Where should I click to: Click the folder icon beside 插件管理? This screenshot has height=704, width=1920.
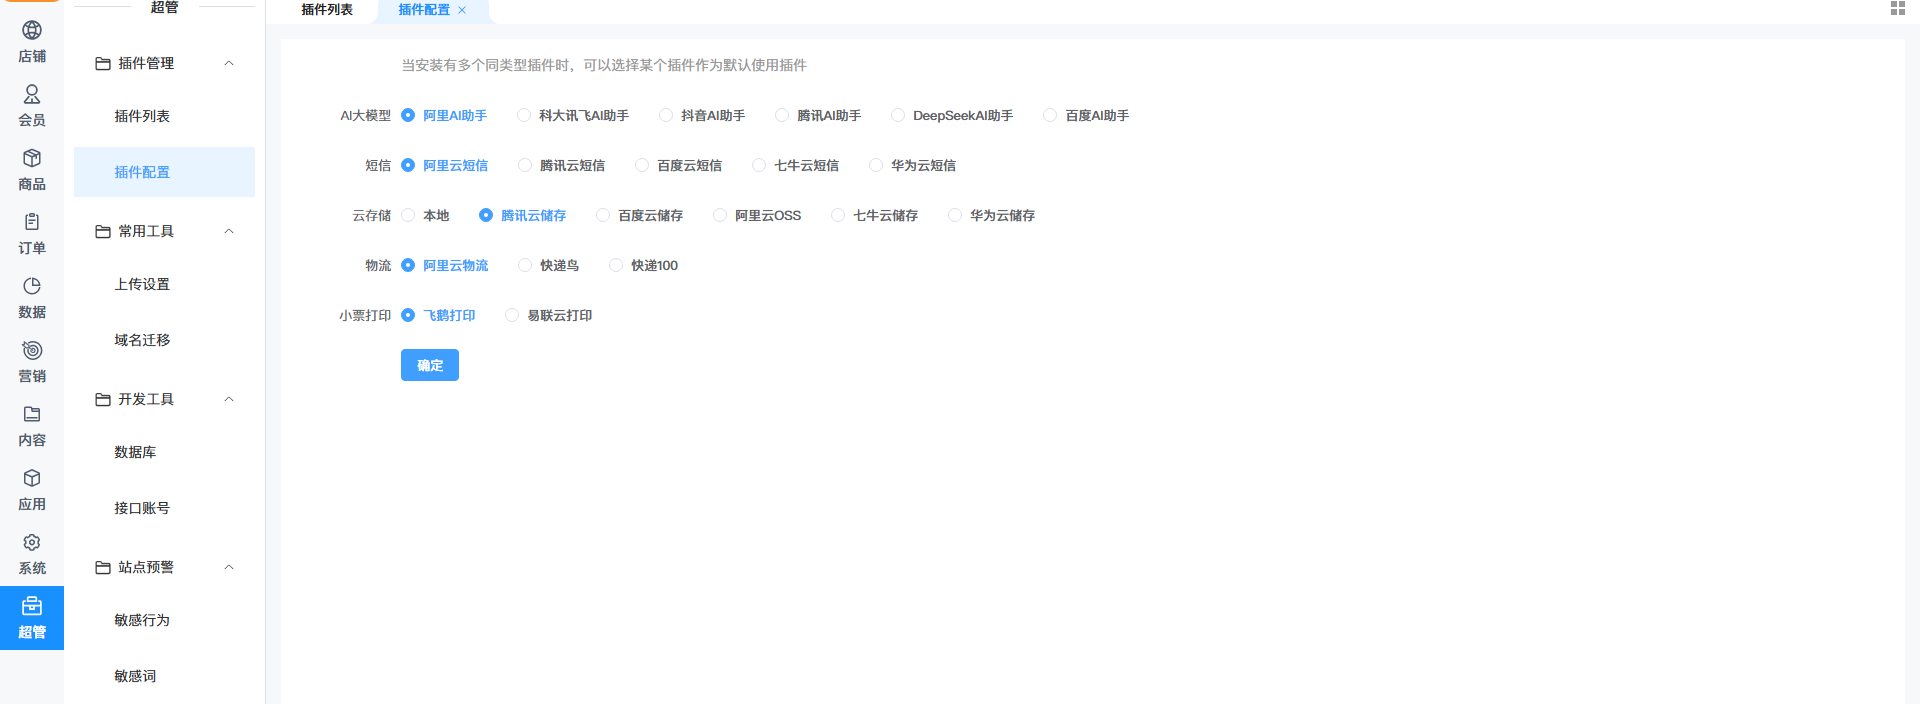(x=103, y=64)
